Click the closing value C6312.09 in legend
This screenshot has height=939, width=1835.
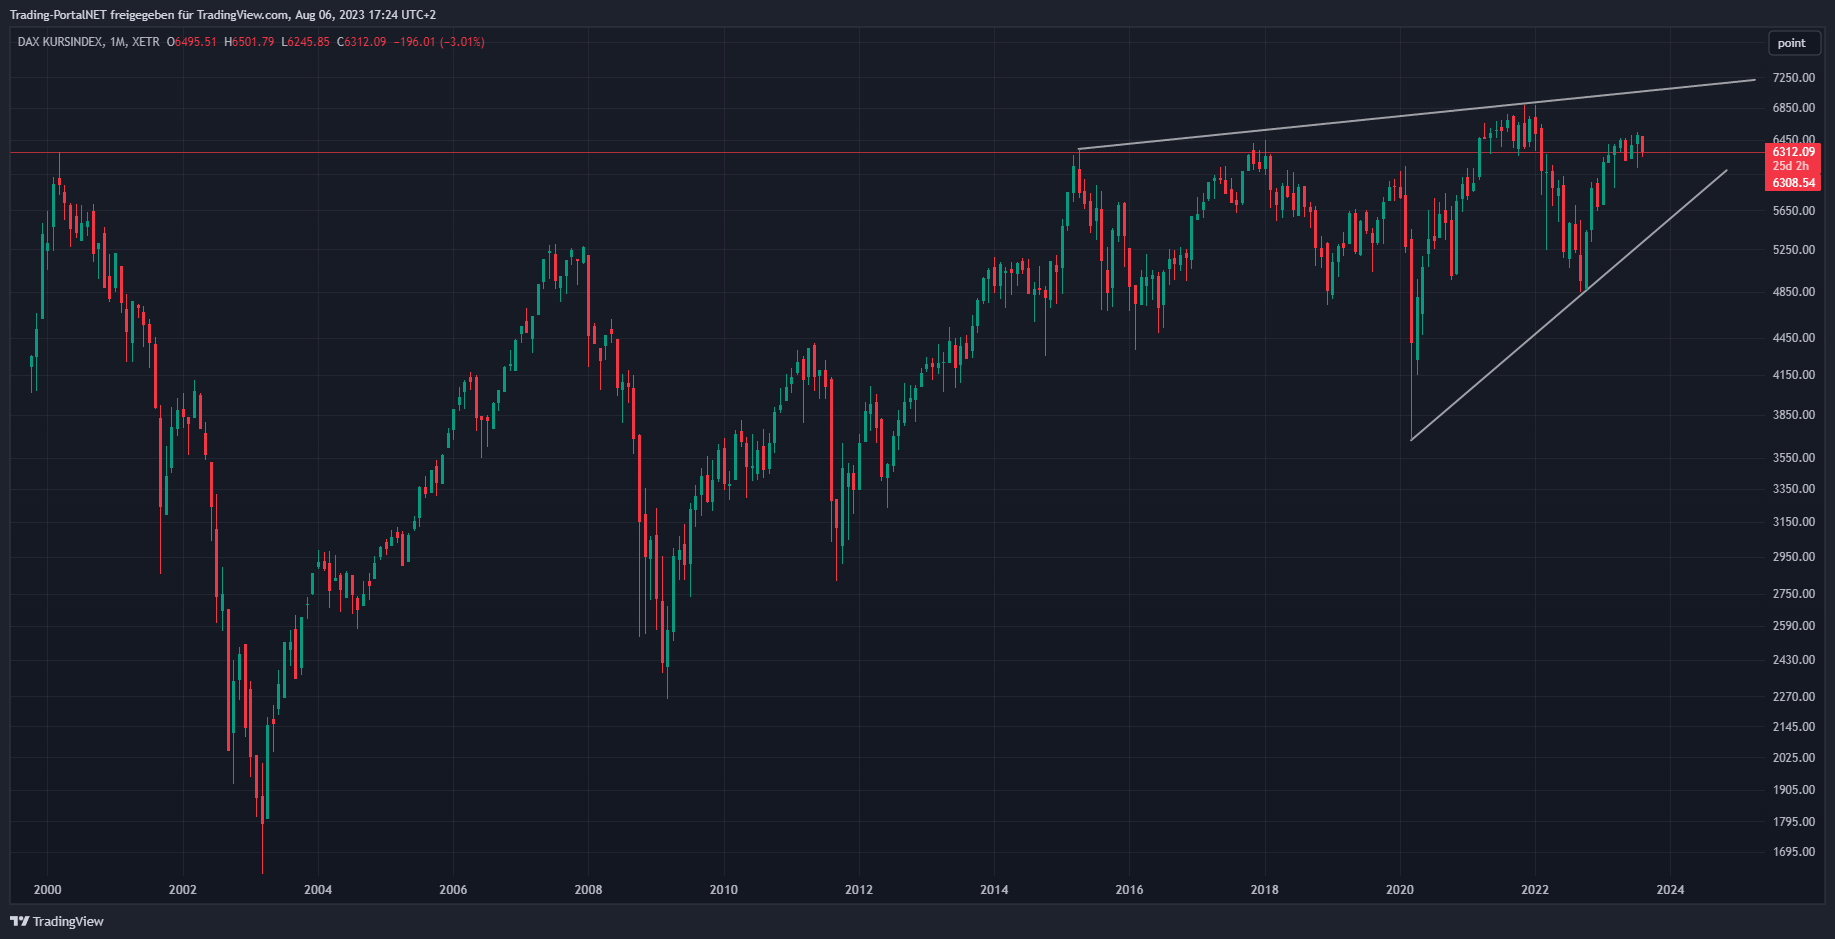[361, 42]
